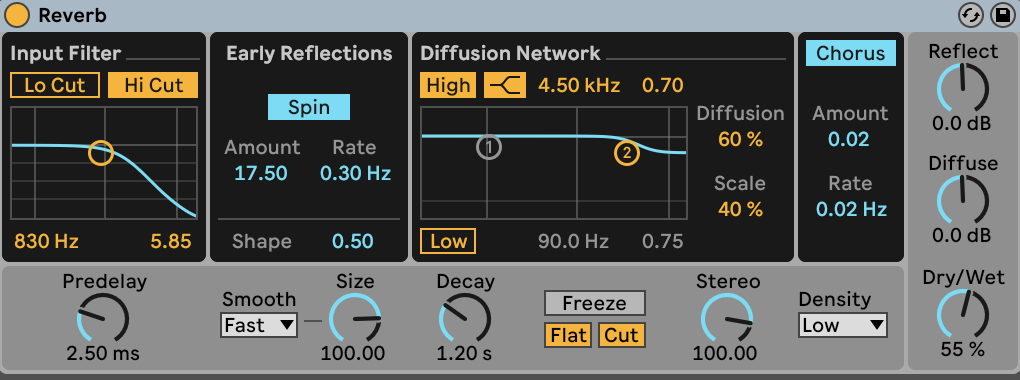
Task: Click the Diffuse value 0.0 dB
Action: tap(962, 235)
